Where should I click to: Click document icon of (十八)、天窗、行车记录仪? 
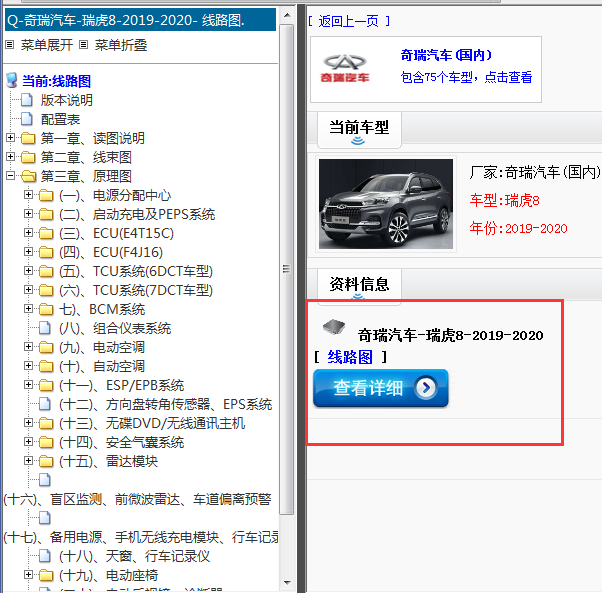45,556
